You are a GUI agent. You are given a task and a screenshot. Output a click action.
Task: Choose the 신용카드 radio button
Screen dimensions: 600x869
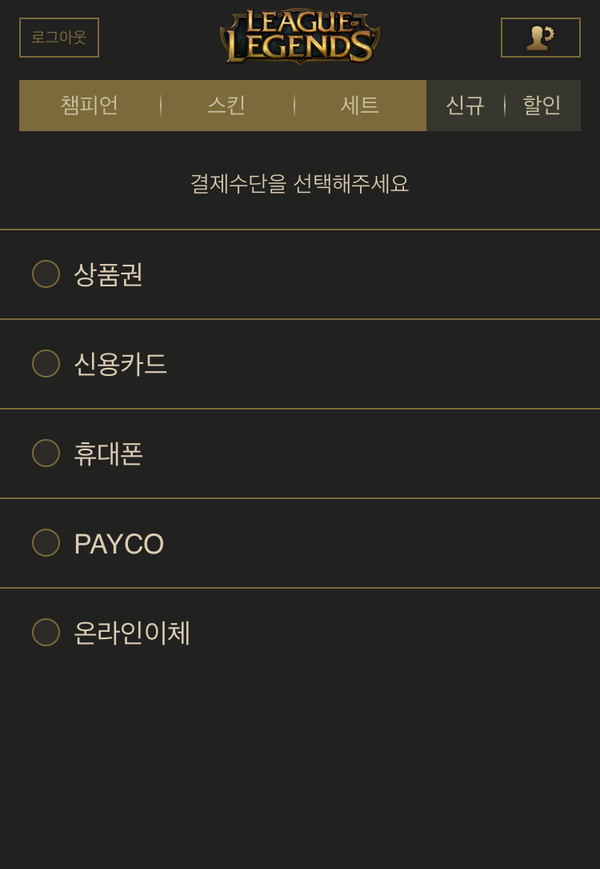coord(46,364)
